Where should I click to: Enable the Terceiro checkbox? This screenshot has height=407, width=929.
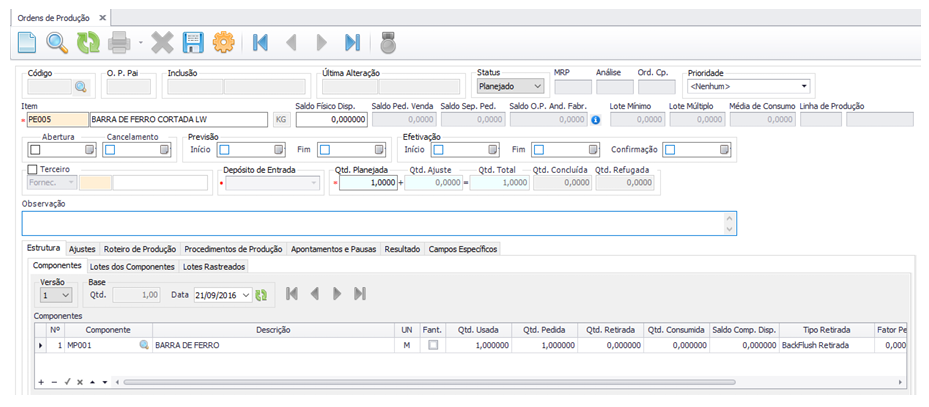point(33,170)
